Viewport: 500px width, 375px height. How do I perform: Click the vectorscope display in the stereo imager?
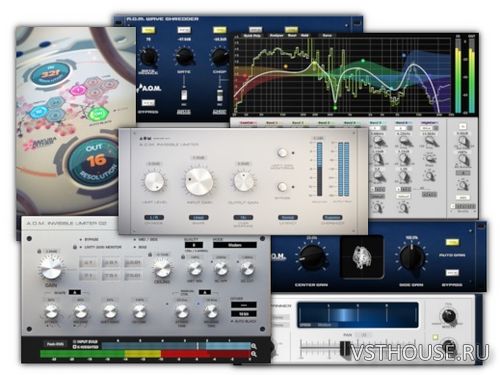pos(362,257)
